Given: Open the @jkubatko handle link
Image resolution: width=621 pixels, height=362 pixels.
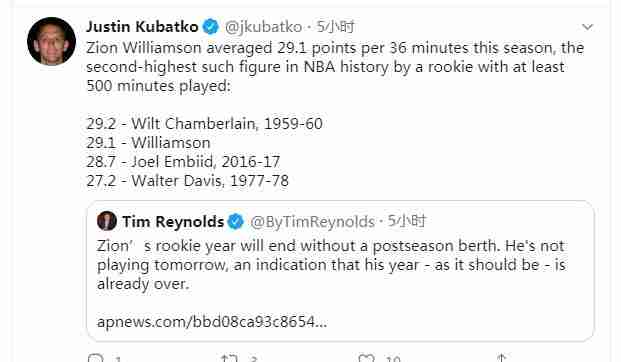Looking at the screenshot, I should 263,27.
